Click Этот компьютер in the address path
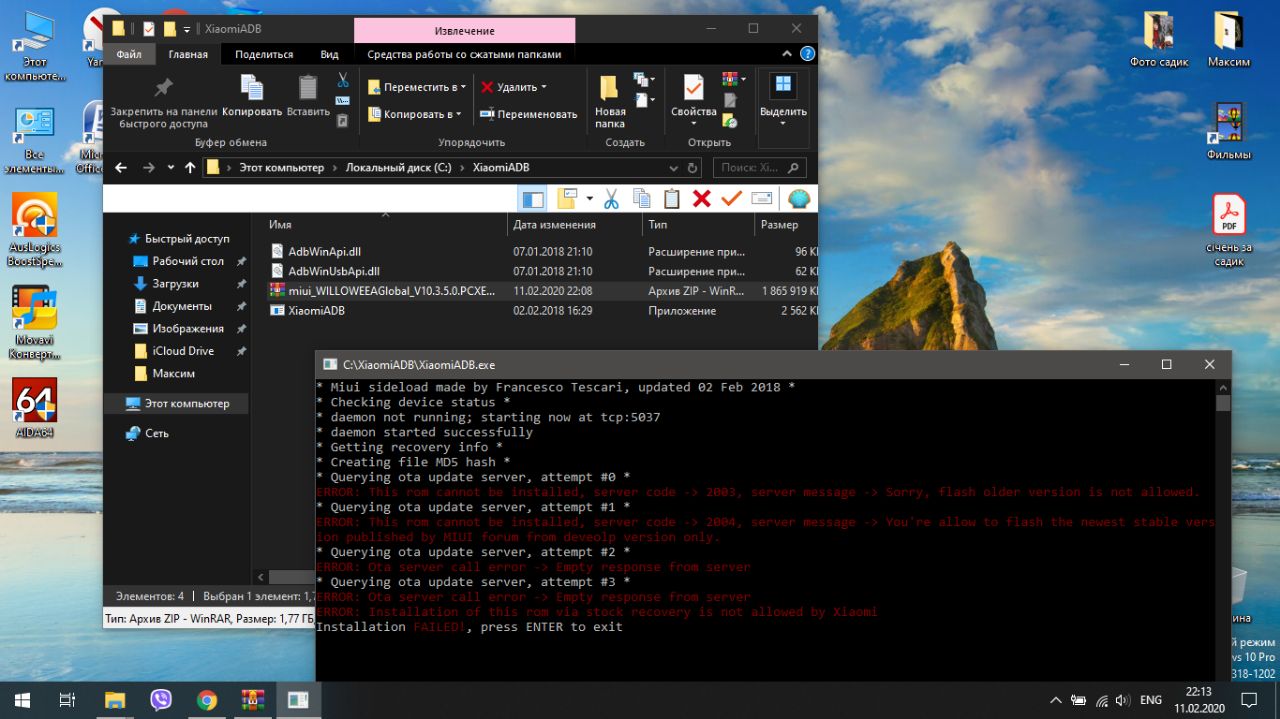Screen dimensions: 1280x719 click(x=281, y=168)
